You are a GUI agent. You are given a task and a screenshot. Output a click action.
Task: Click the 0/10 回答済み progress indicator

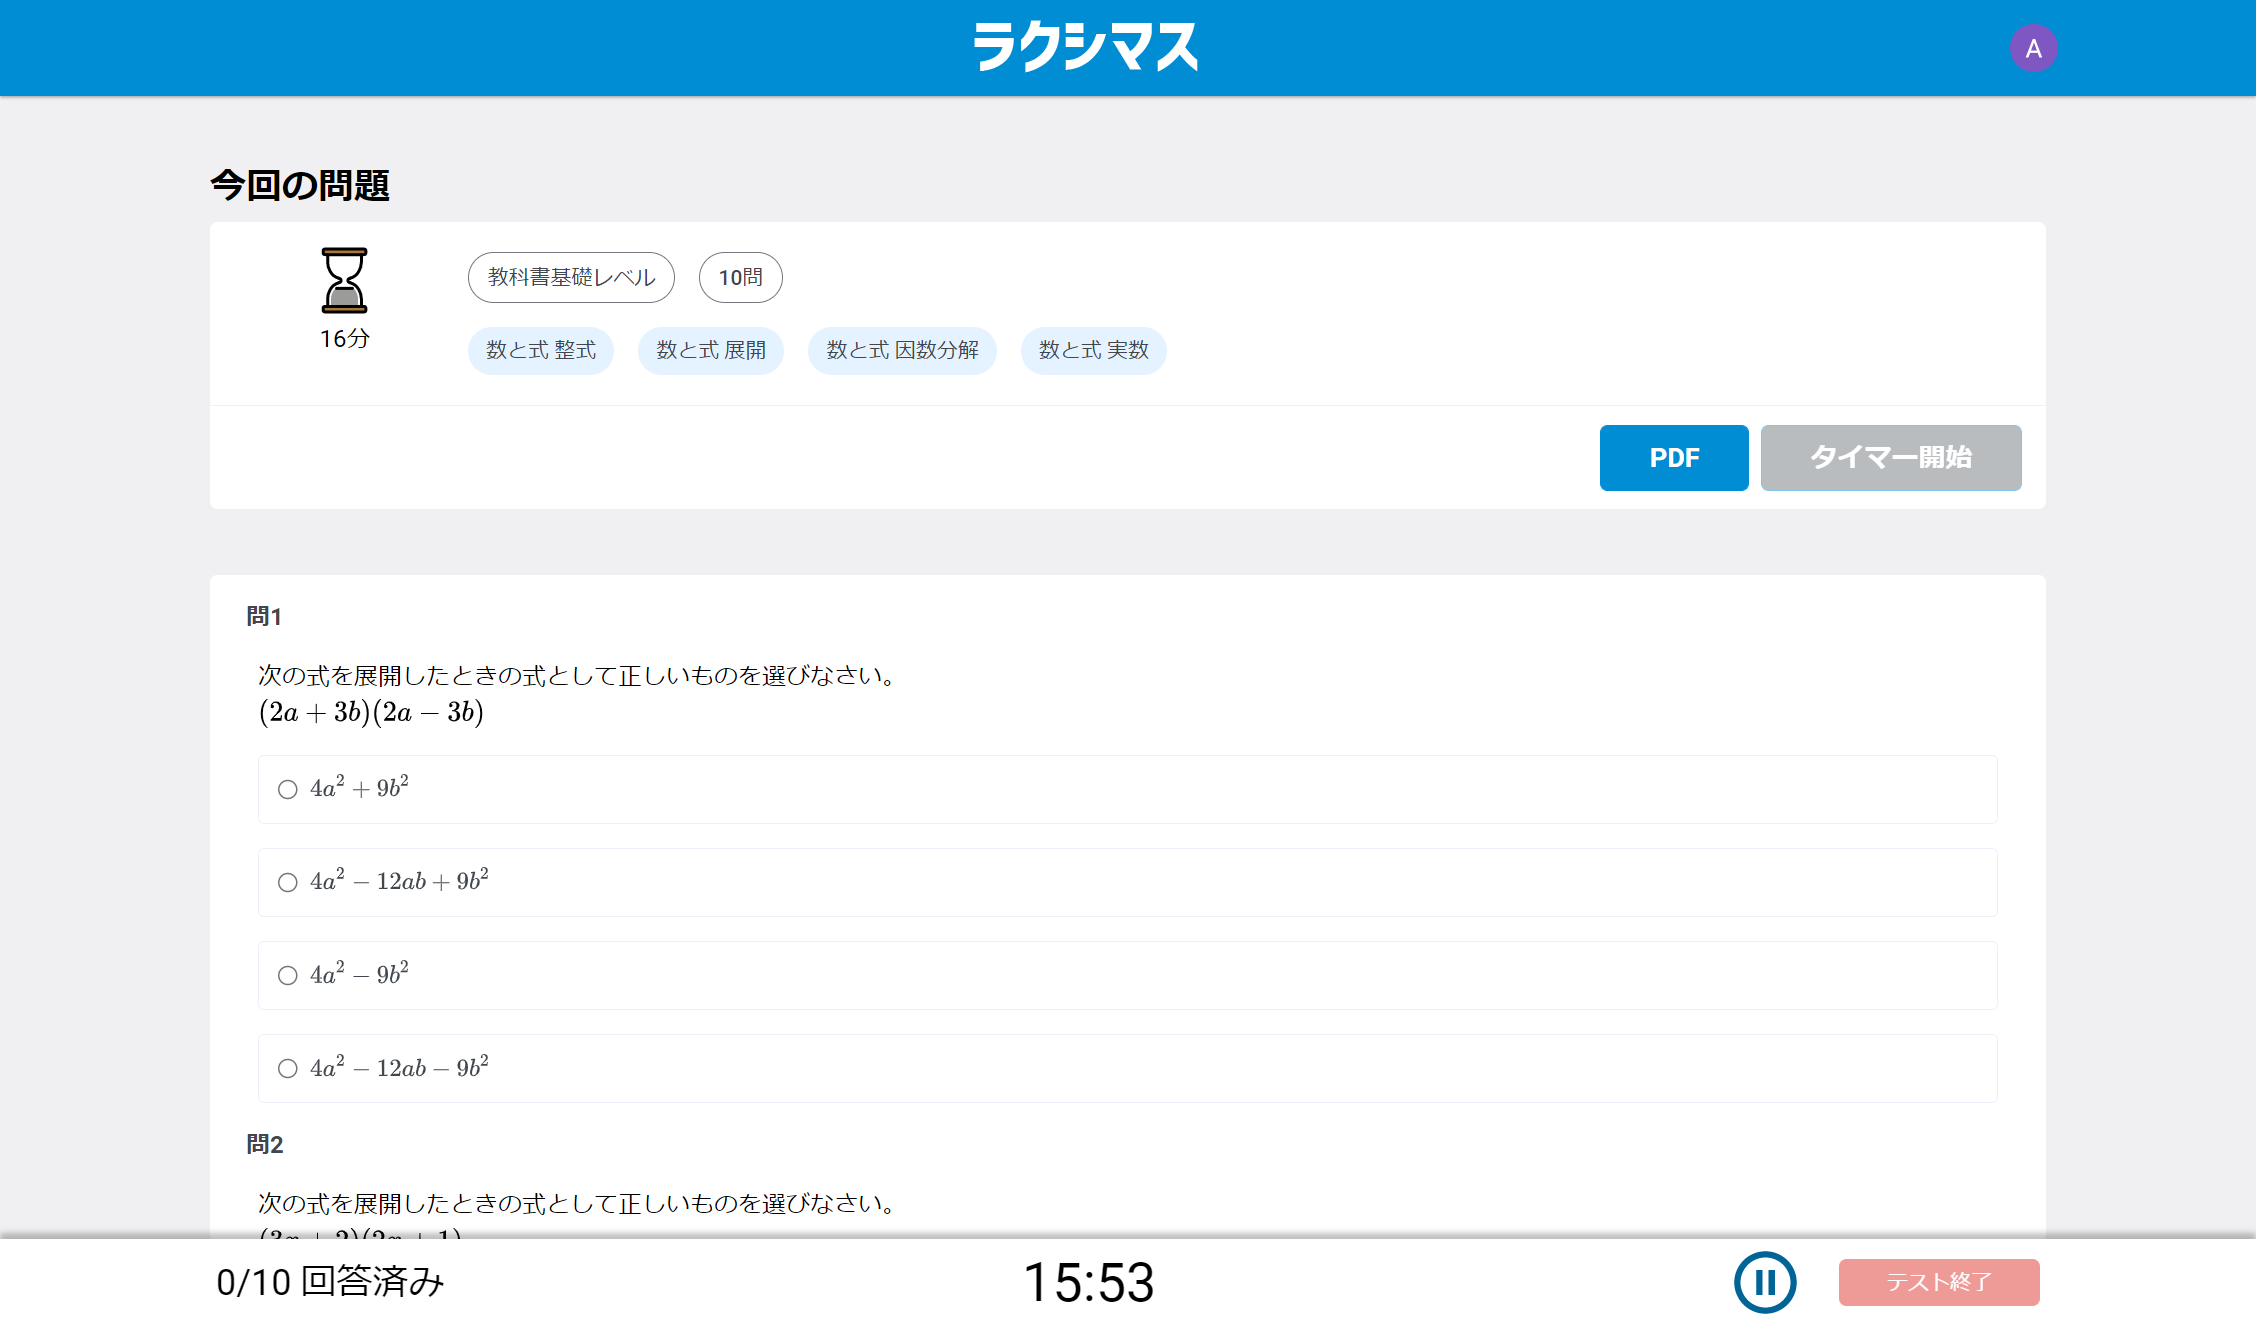click(x=330, y=1282)
